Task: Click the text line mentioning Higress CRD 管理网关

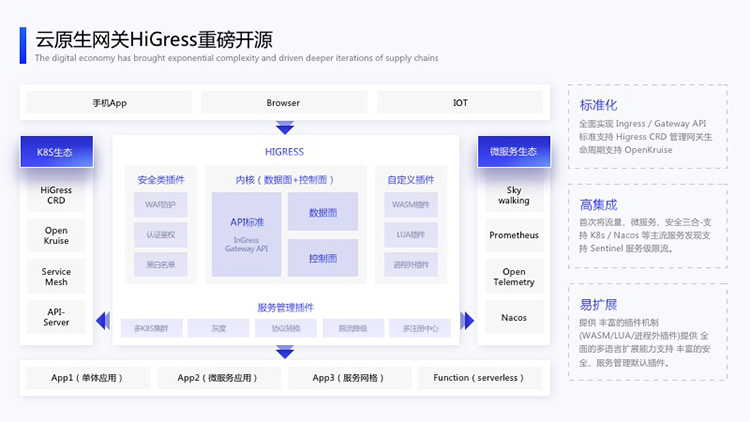Action: coord(645,137)
